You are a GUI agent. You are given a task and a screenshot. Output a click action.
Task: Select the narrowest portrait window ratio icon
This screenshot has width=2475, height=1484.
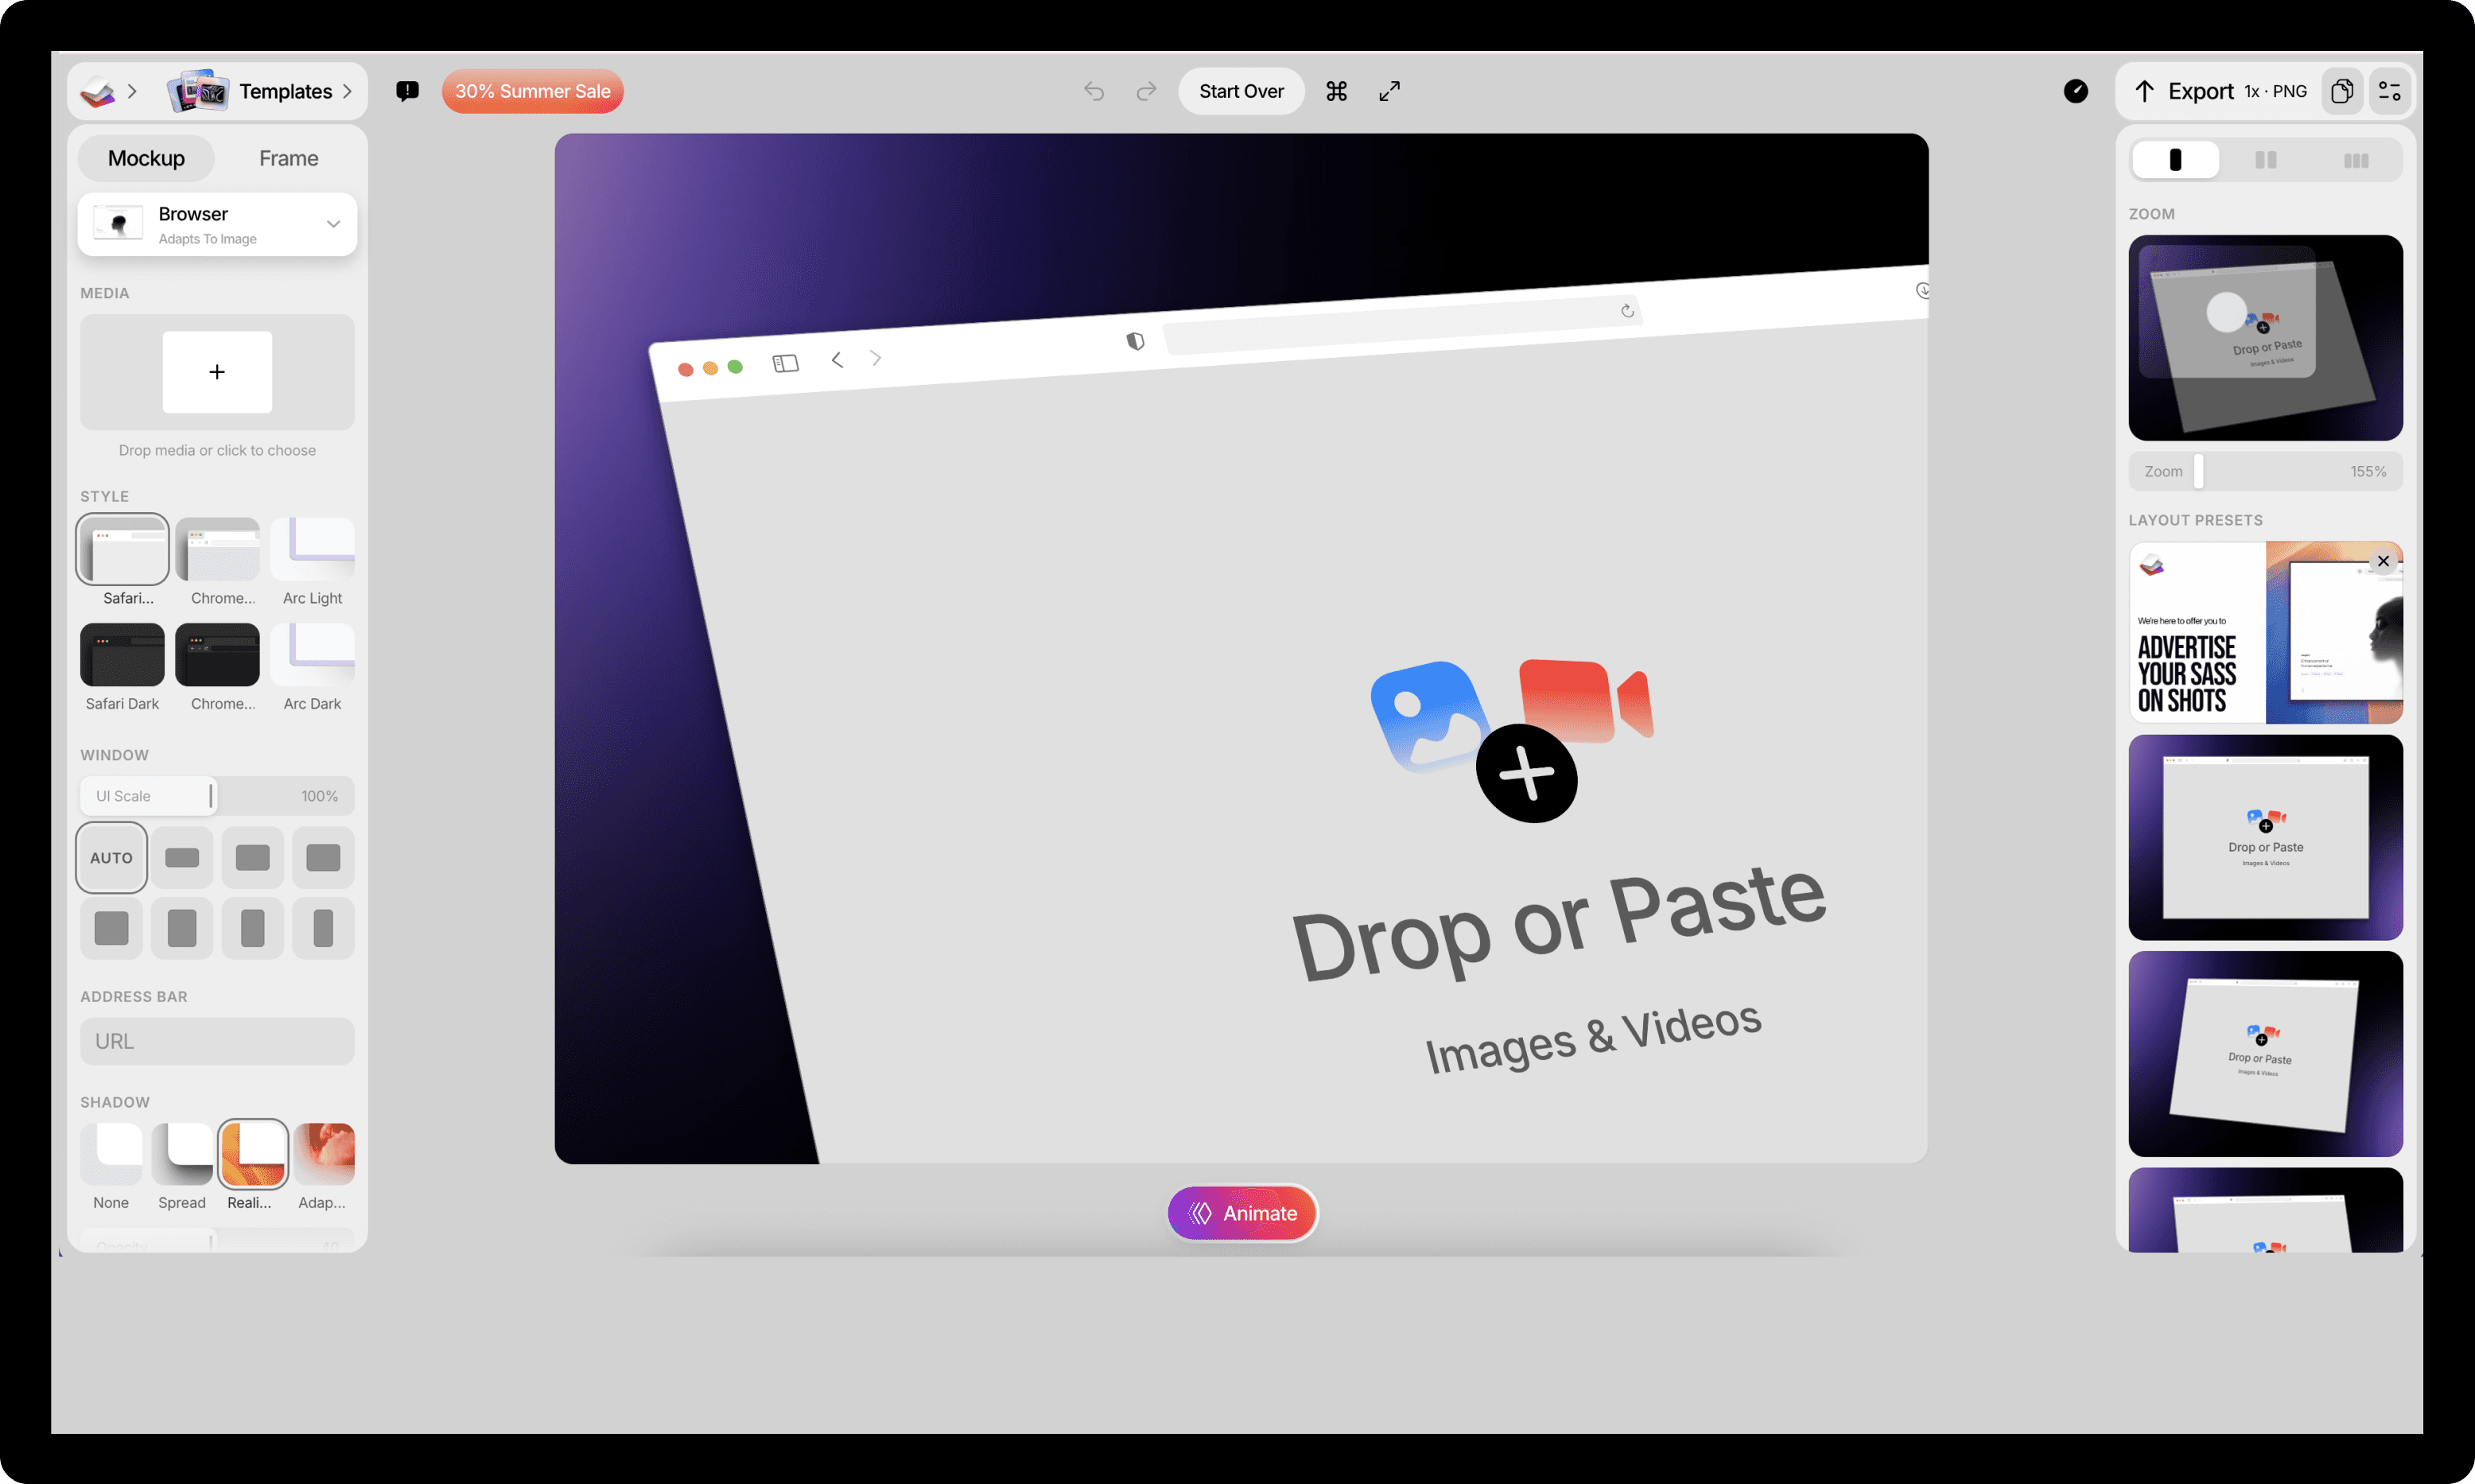coord(323,928)
